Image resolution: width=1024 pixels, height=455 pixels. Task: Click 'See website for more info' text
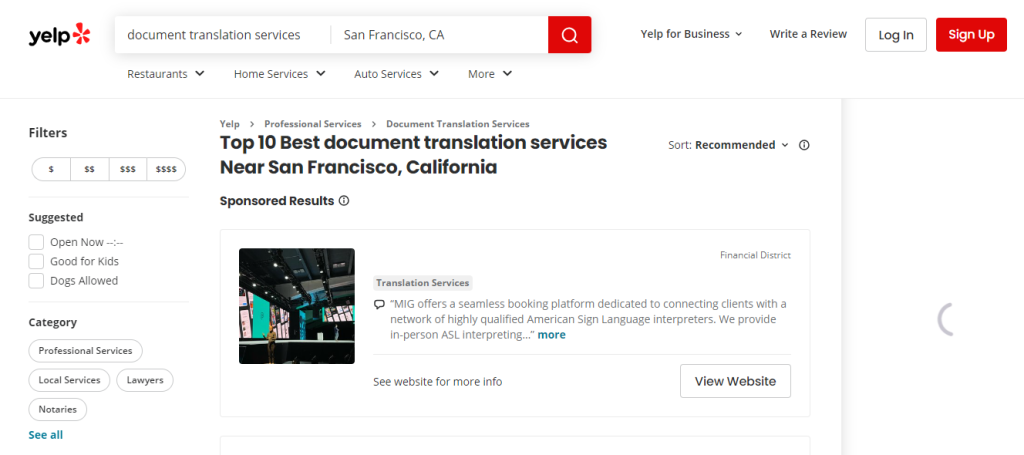pyautogui.click(x=438, y=382)
